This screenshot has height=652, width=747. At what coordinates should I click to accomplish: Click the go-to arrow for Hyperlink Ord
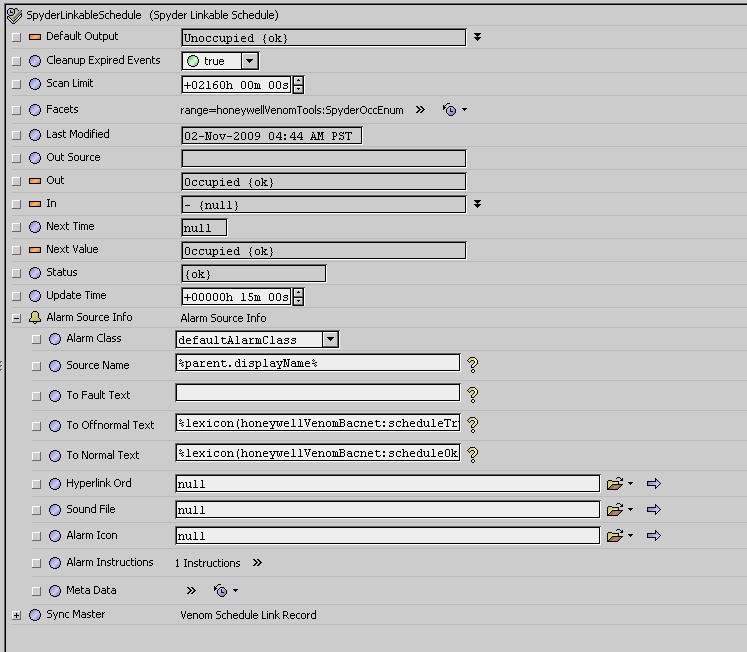pyautogui.click(x=654, y=484)
